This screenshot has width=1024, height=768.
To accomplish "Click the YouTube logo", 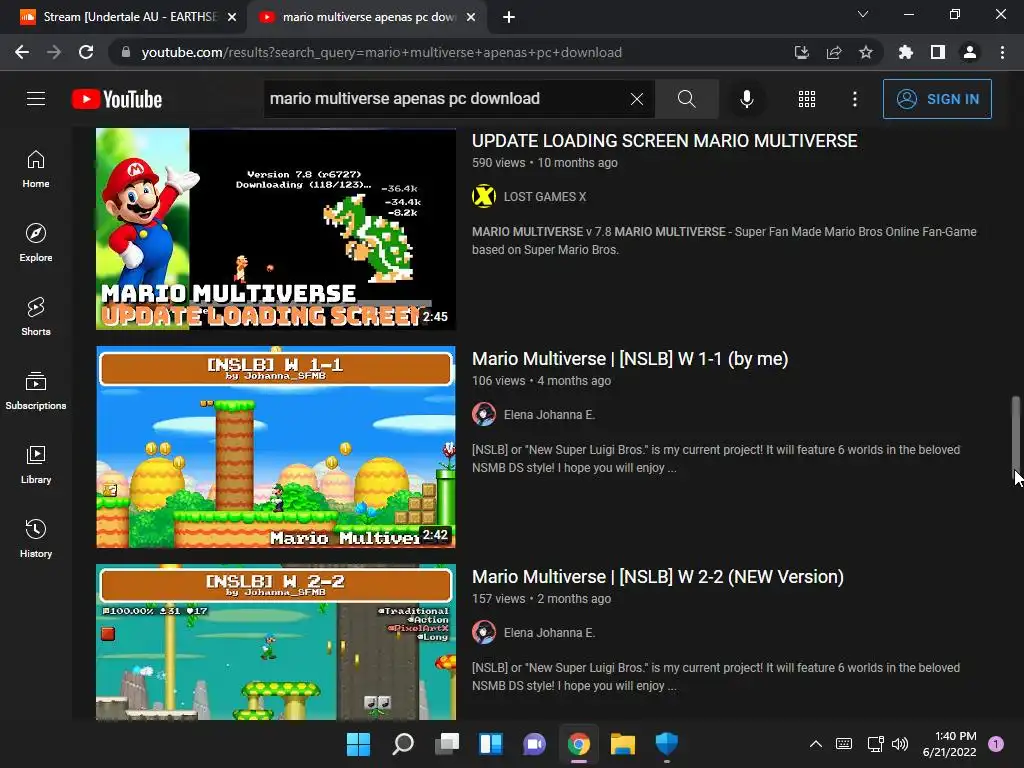I will coord(117,99).
